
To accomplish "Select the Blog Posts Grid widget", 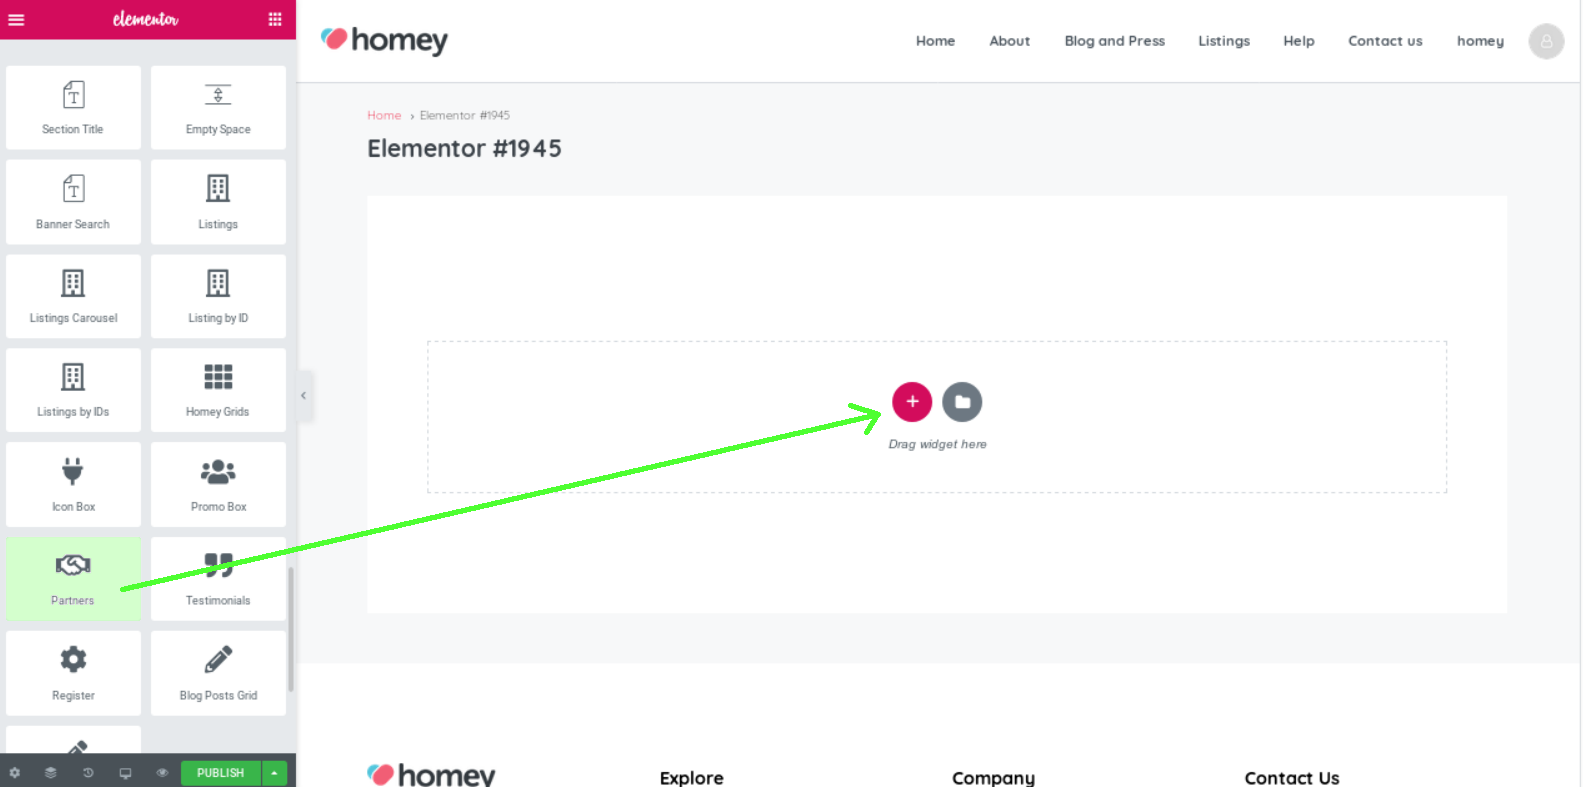I will click(x=218, y=673).
